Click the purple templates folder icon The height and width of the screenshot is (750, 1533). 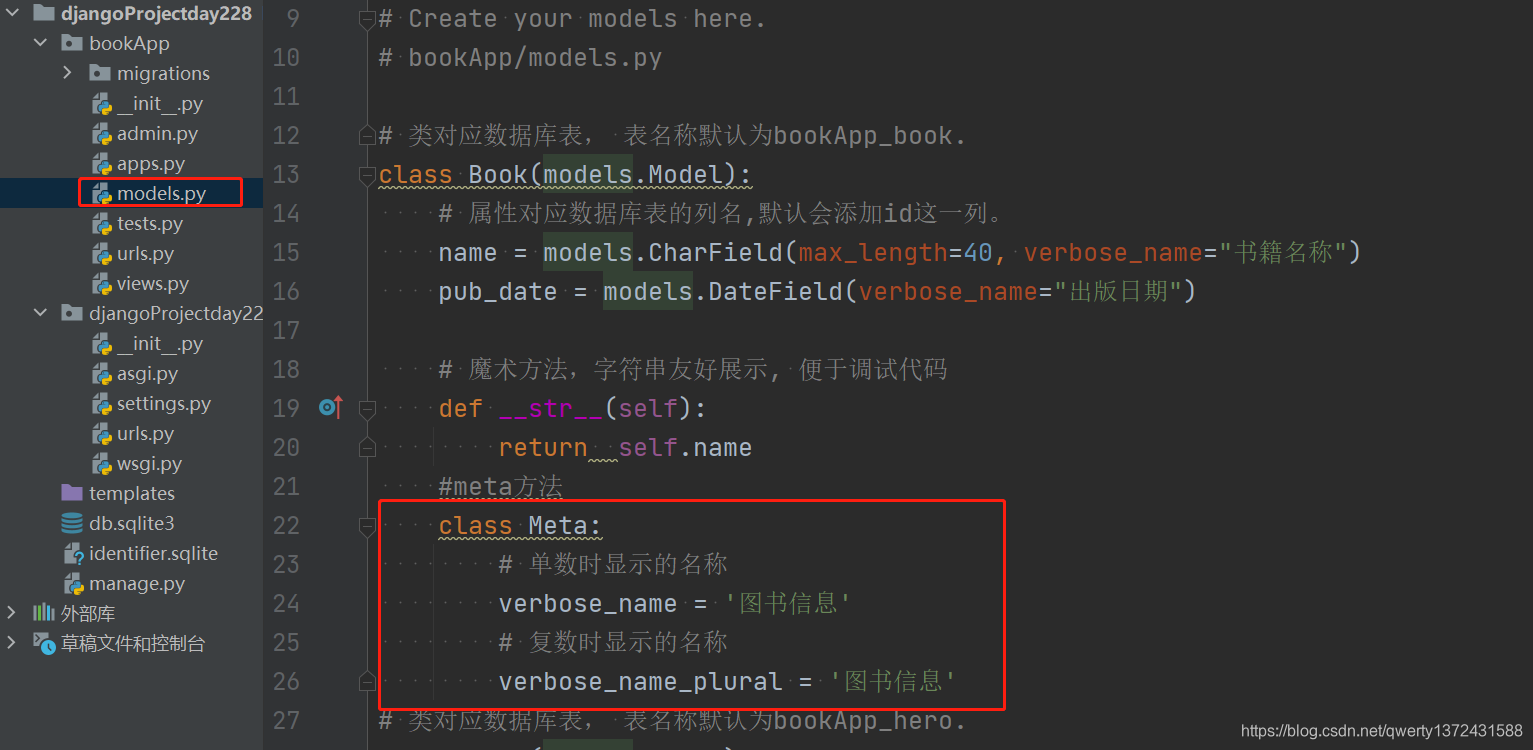coord(71,493)
